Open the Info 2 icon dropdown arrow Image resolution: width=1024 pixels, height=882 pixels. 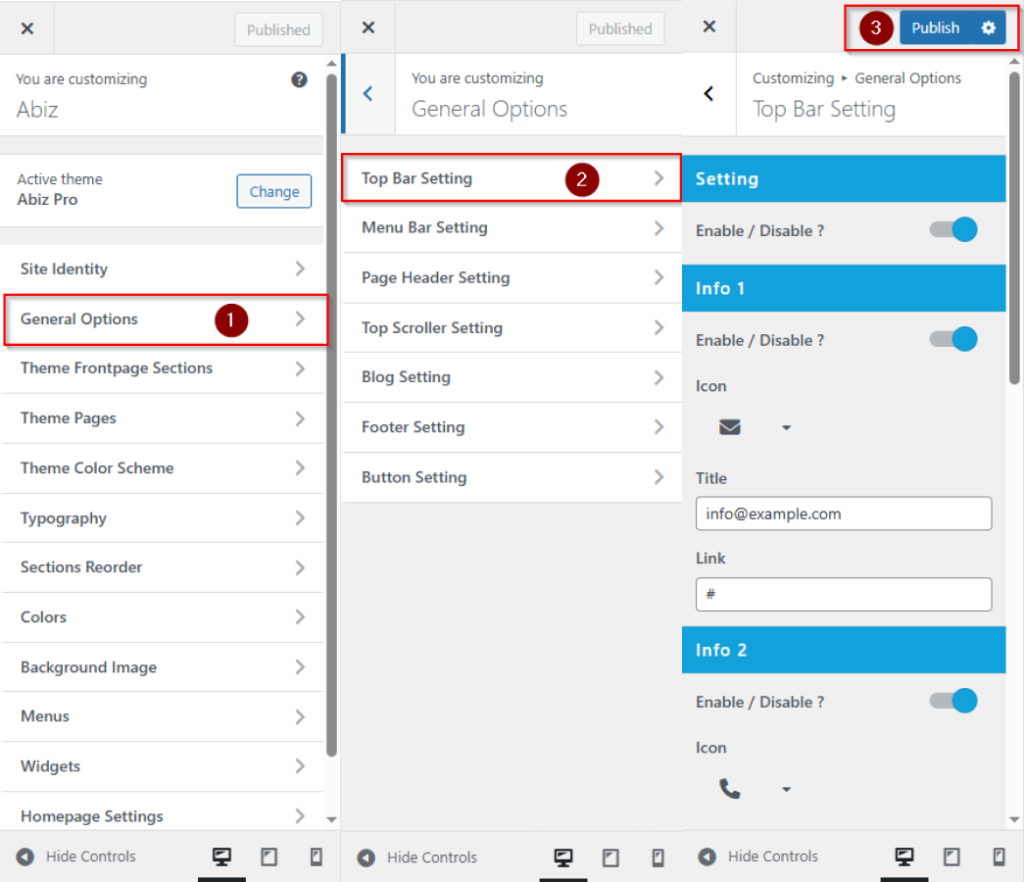pyautogui.click(x=786, y=790)
